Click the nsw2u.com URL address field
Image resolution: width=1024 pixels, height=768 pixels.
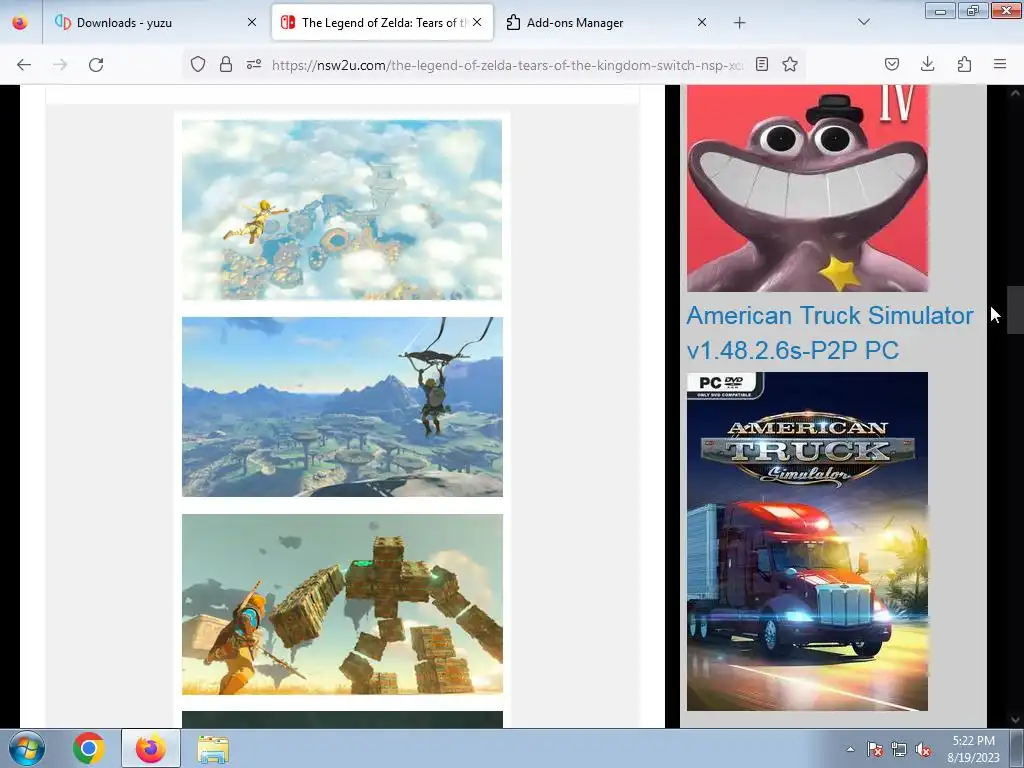[x=507, y=65]
